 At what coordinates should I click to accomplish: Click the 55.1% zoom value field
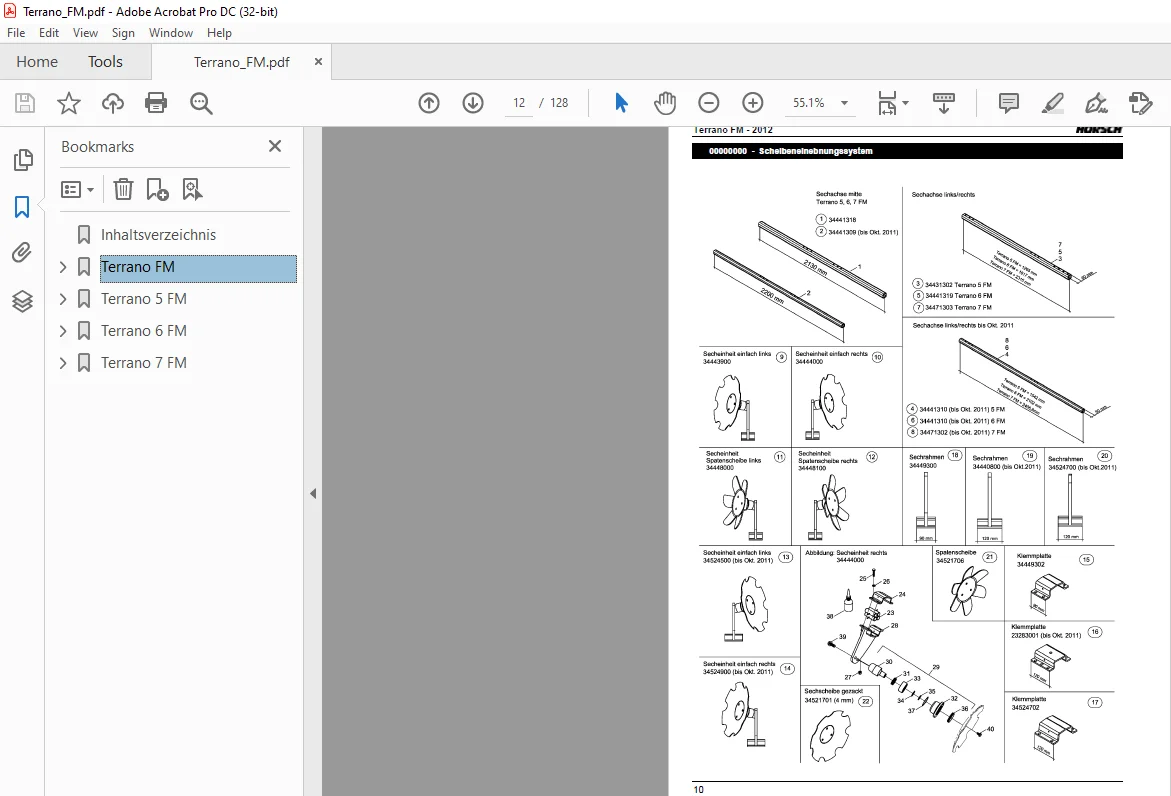coord(808,103)
